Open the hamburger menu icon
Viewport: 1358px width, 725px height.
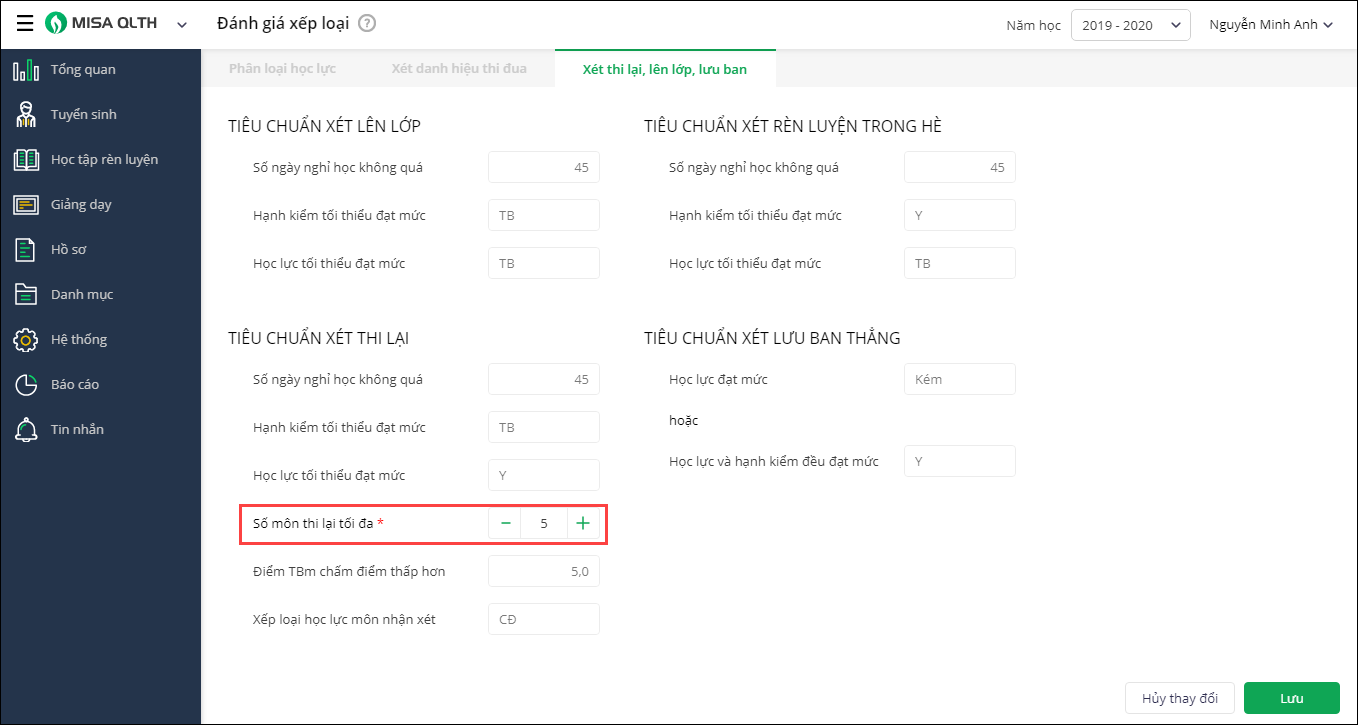point(25,24)
